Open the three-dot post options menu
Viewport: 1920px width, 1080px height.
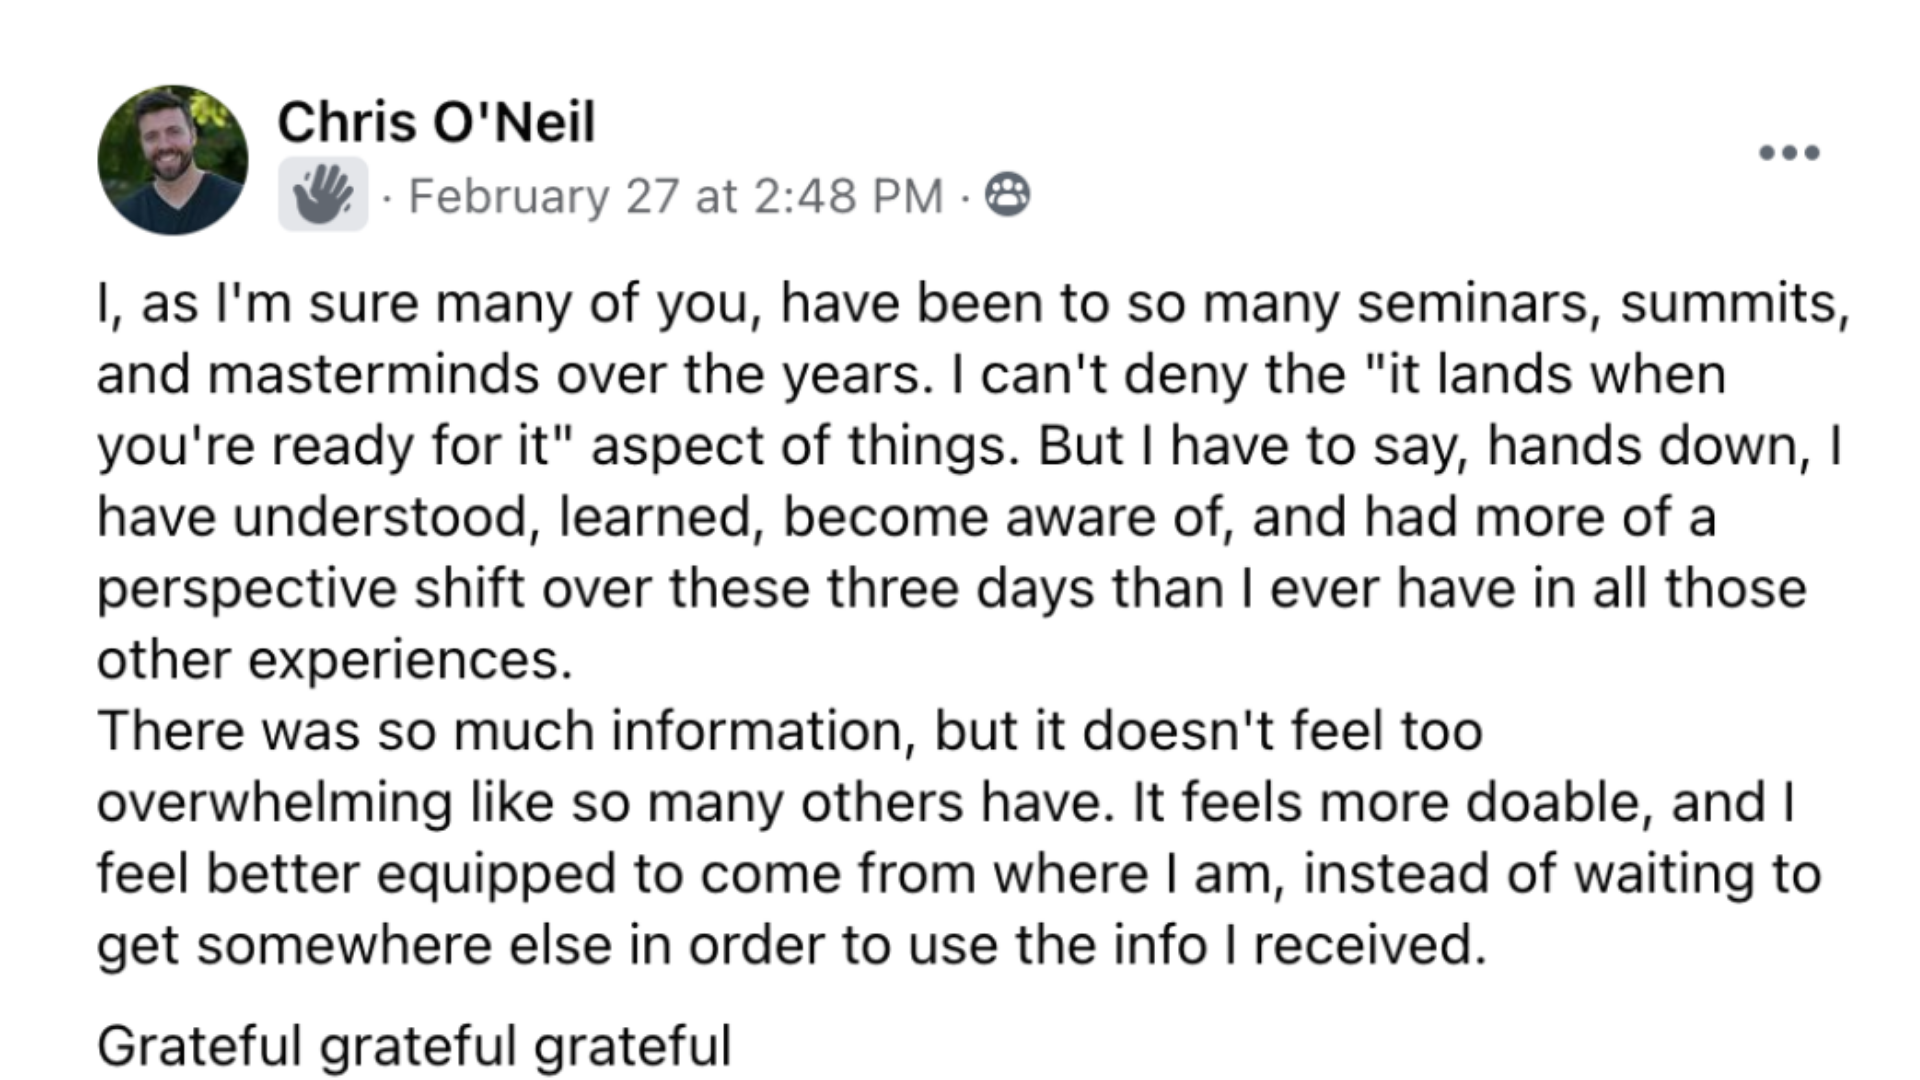[x=1790, y=153]
